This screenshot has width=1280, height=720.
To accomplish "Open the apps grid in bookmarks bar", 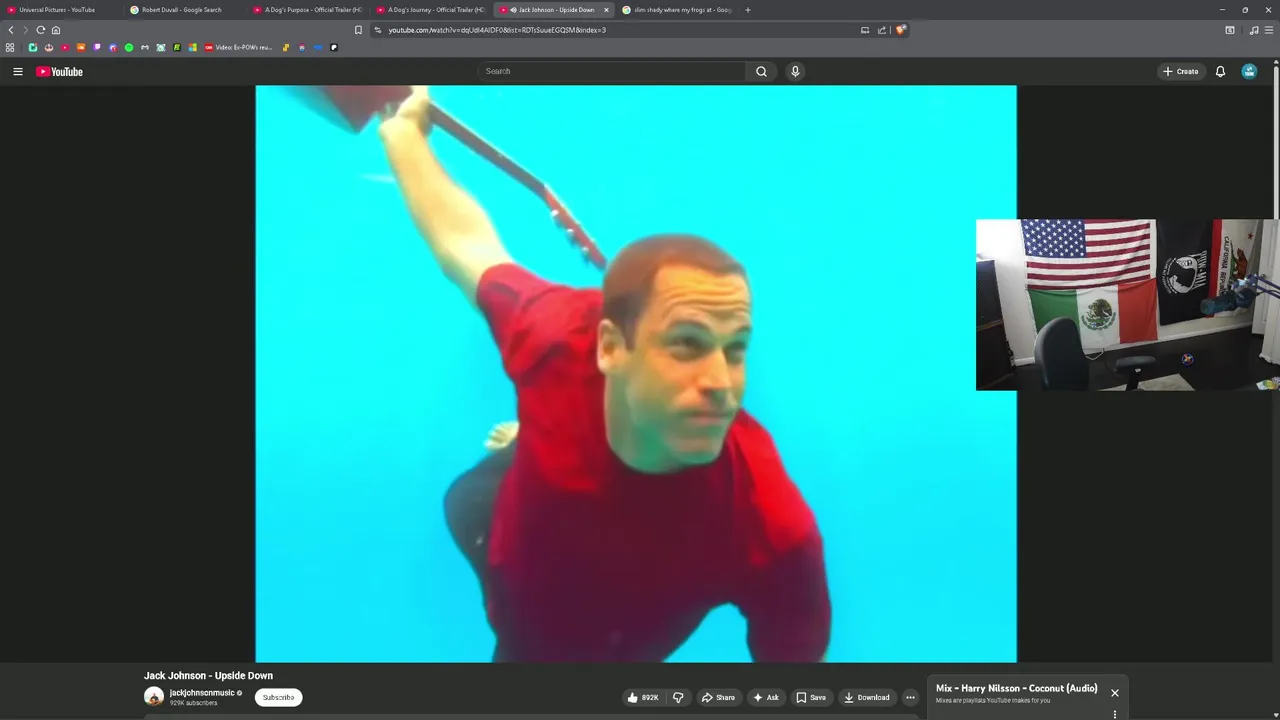I will (10, 47).
